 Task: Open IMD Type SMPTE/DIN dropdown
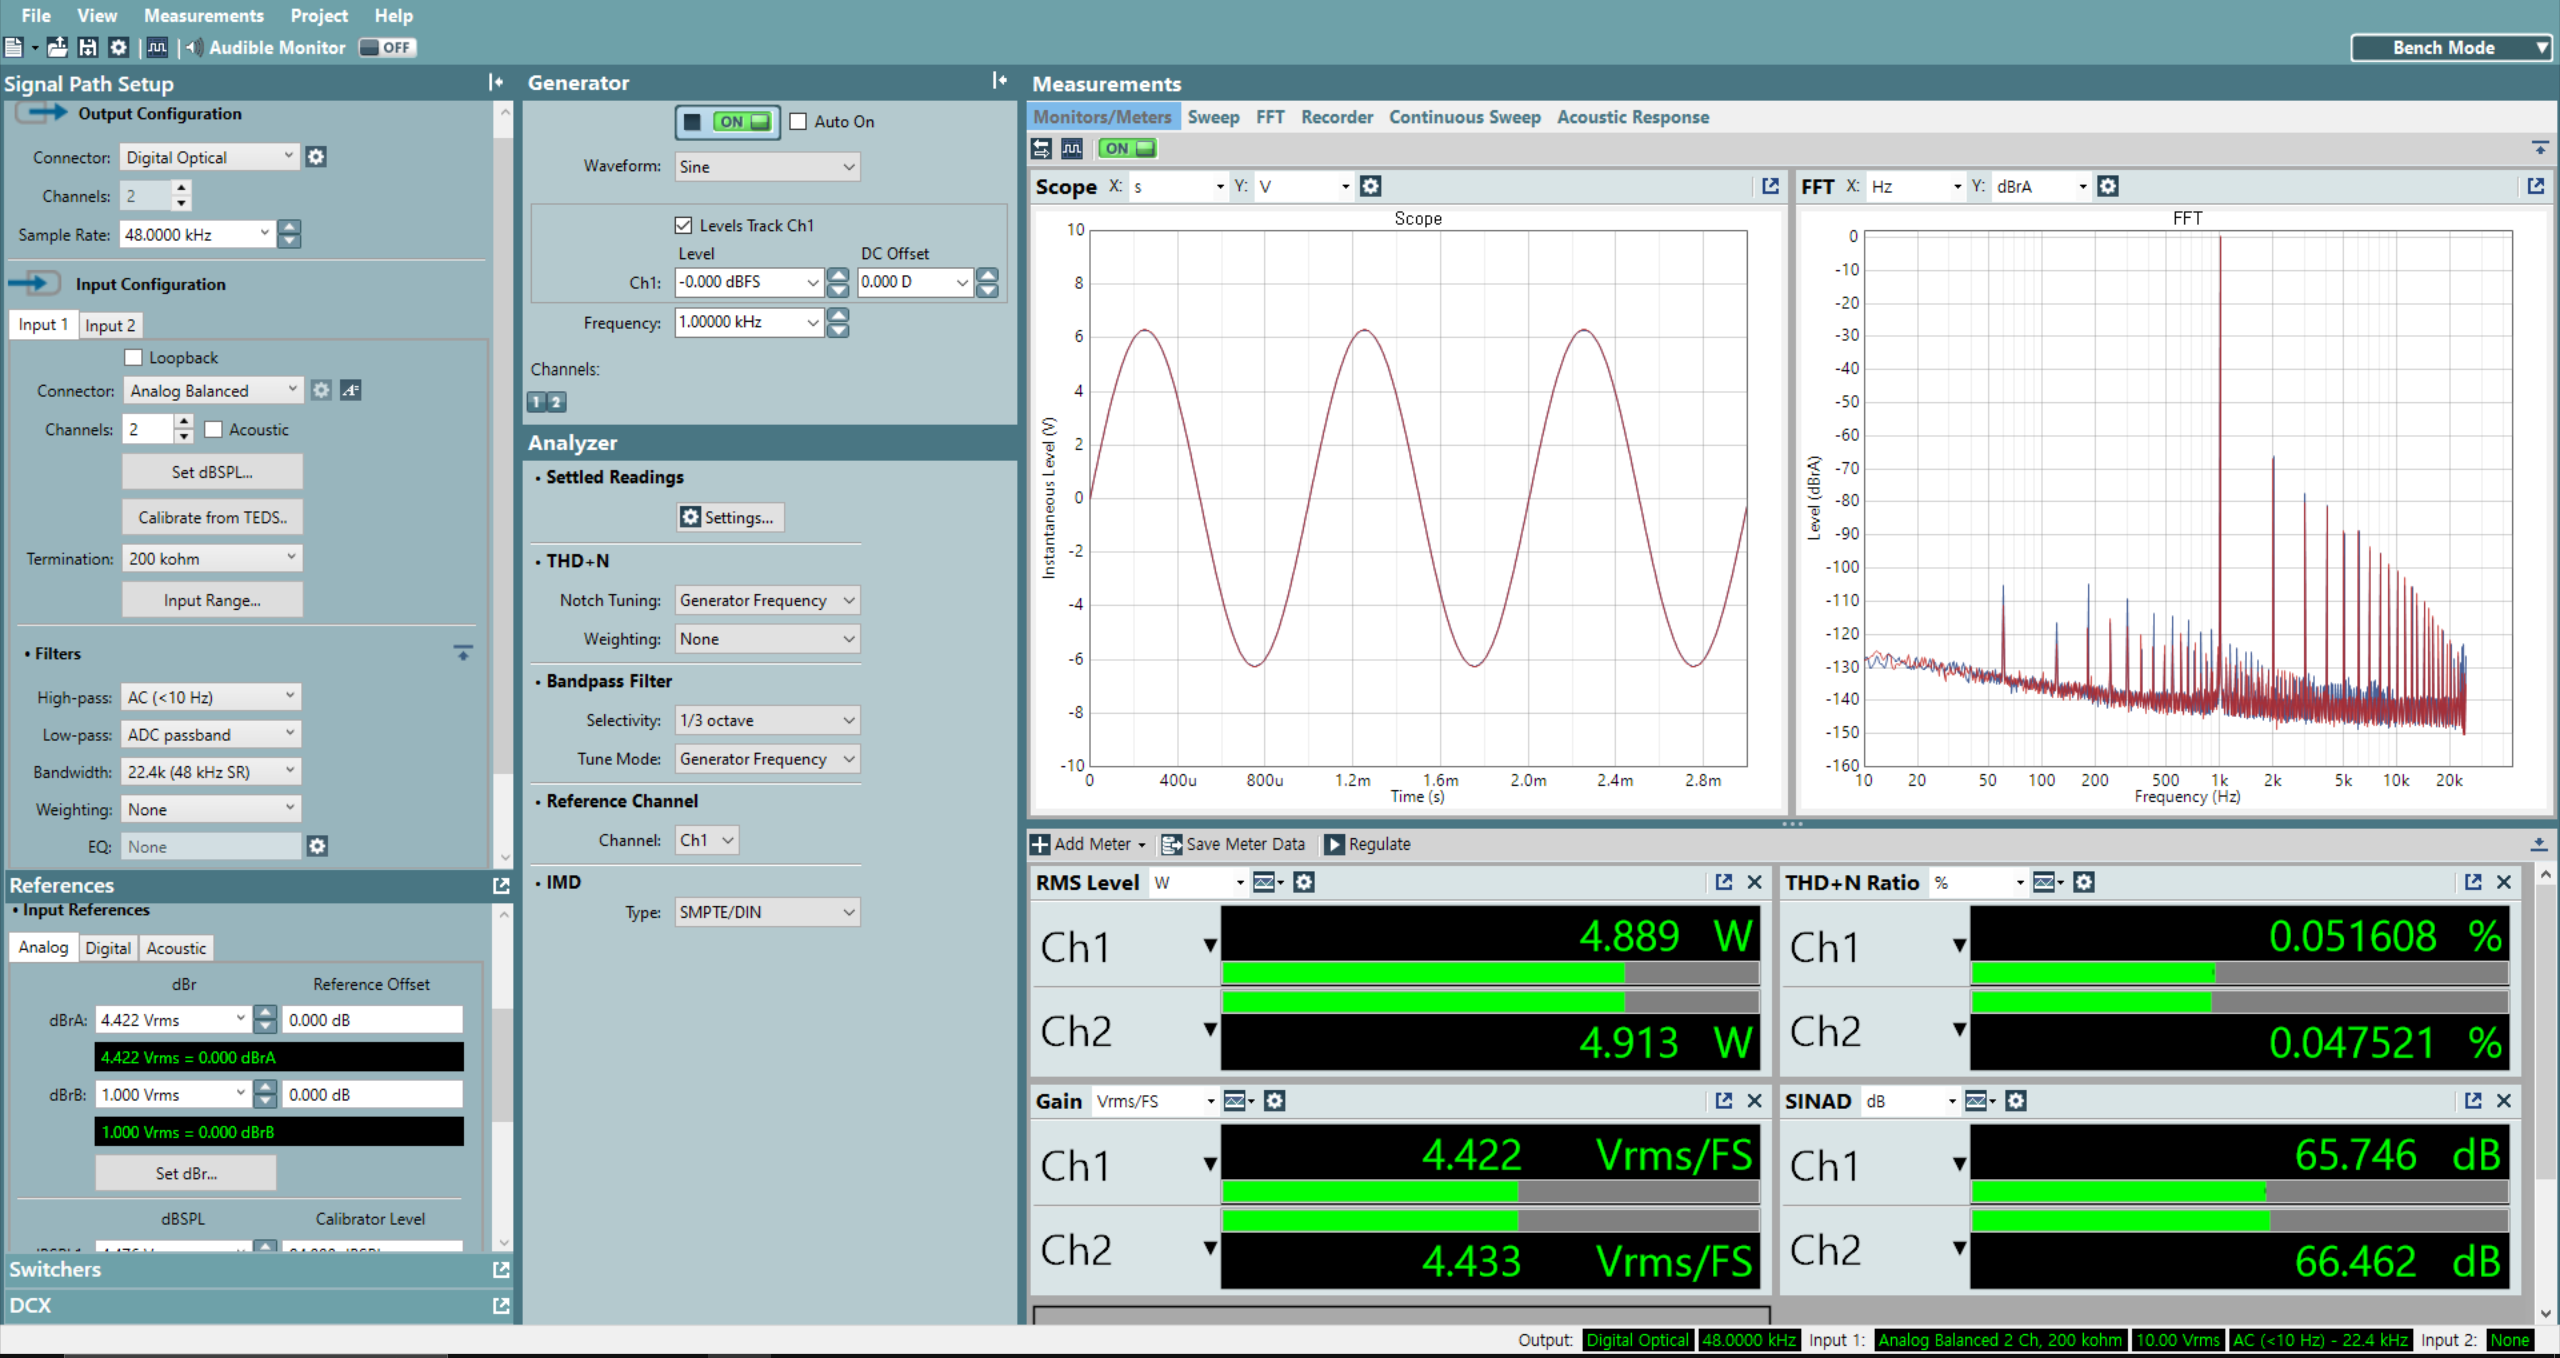767,913
